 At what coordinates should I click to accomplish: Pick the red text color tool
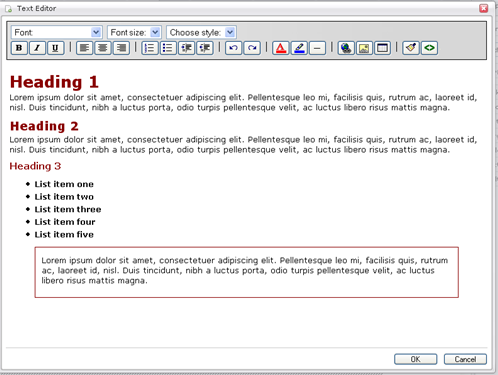tap(281, 48)
